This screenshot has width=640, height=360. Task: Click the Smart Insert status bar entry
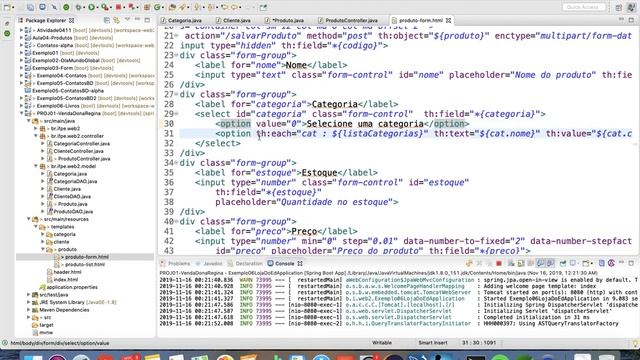pyautogui.click(x=433, y=343)
